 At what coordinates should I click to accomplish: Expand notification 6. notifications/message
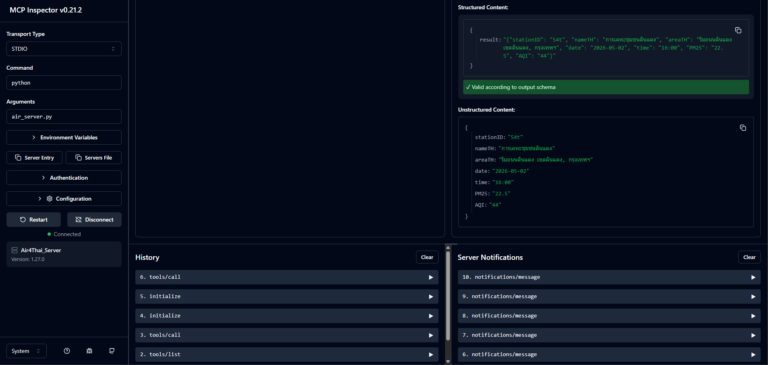pyautogui.click(x=609, y=354)
